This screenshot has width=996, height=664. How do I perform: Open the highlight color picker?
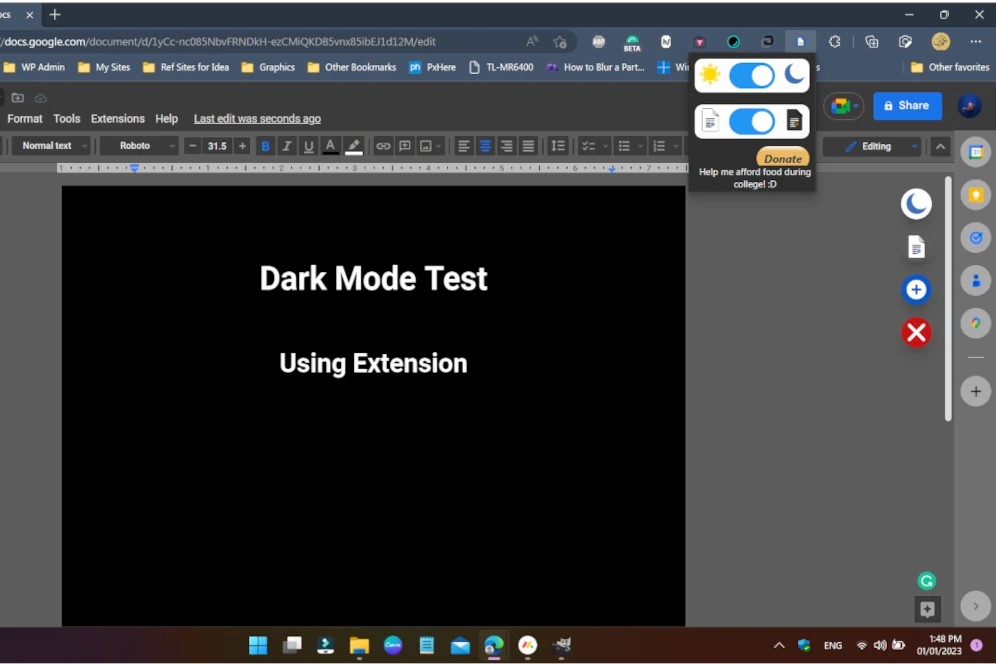(x=354, y=146)
